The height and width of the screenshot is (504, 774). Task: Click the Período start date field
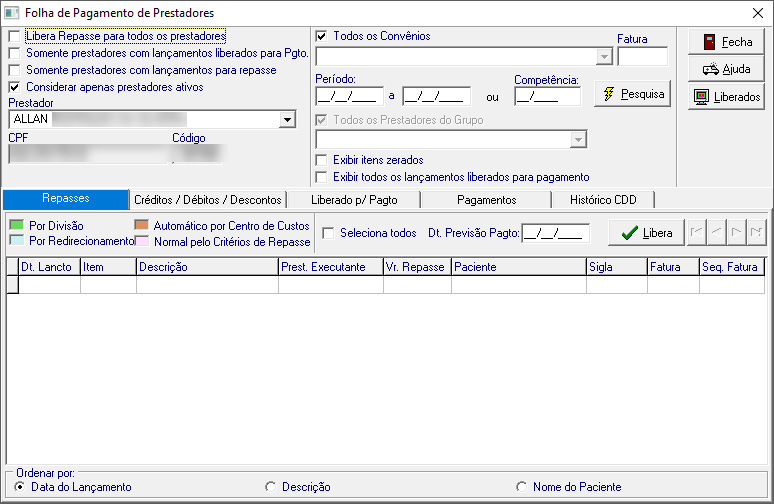click(x=349, y=96)
